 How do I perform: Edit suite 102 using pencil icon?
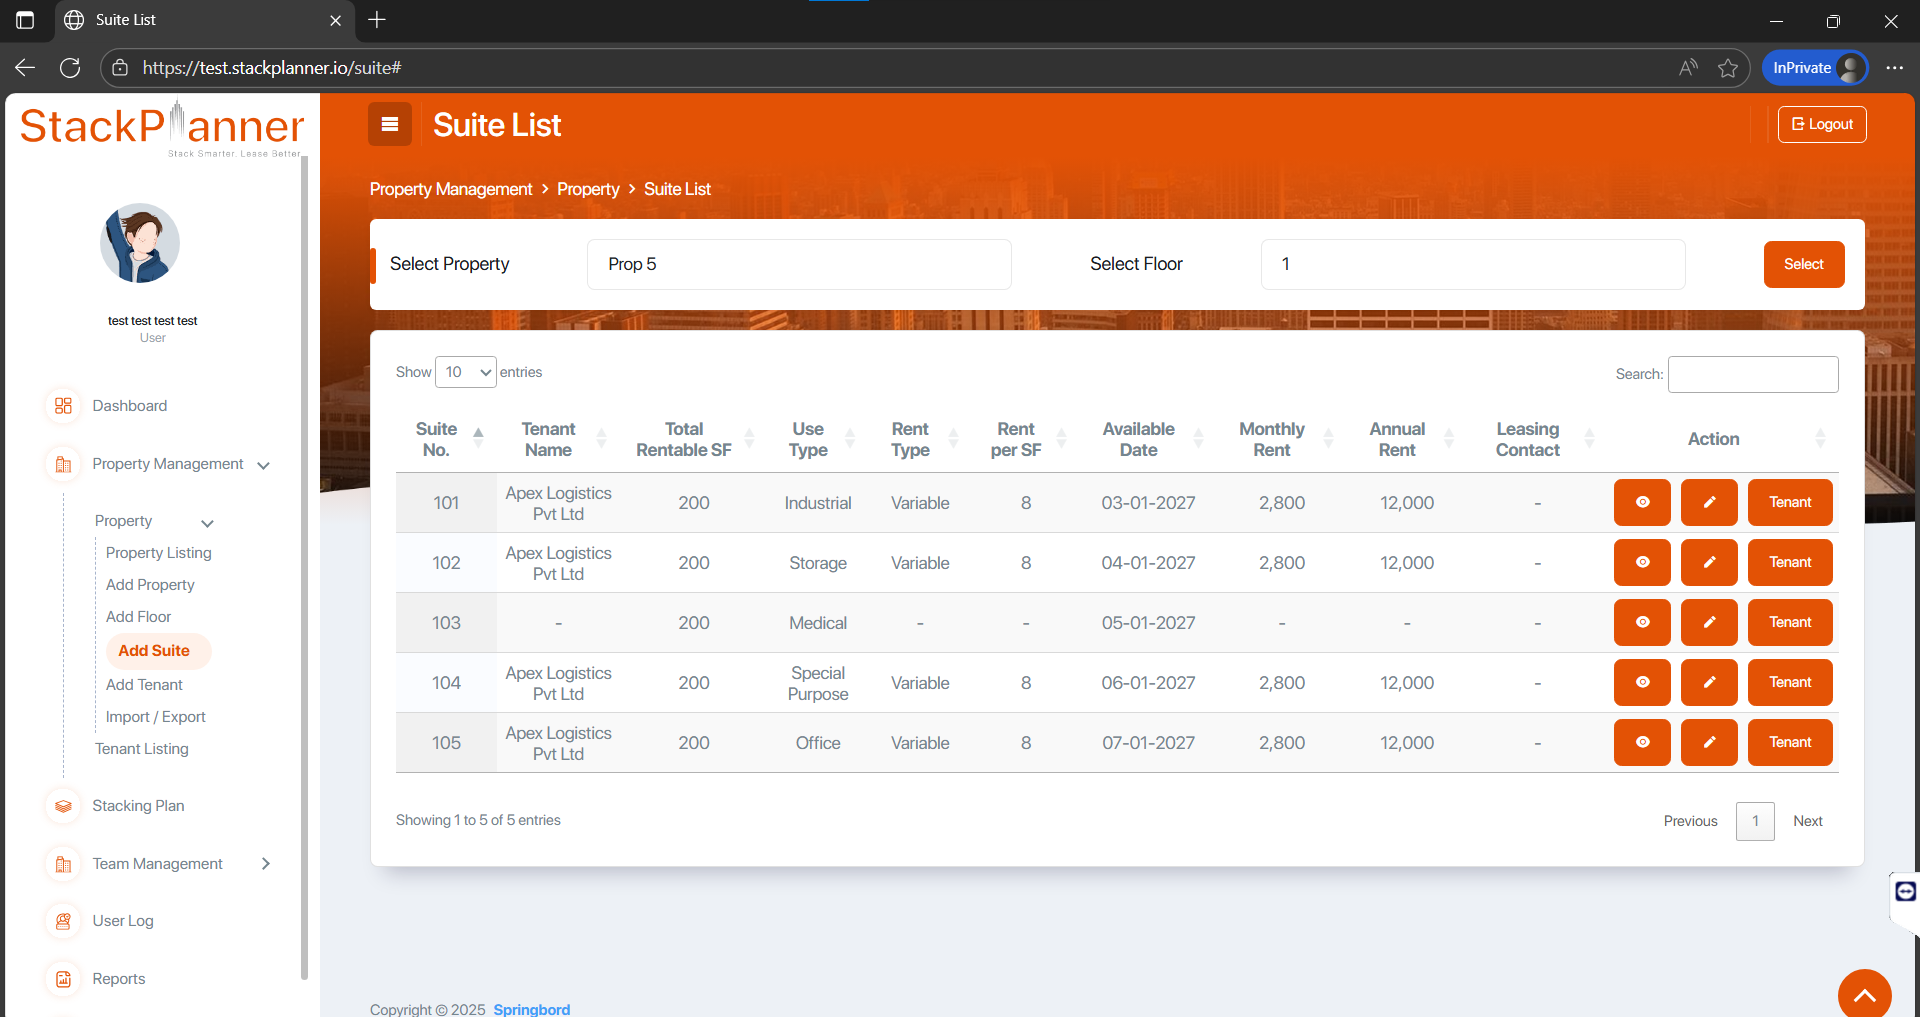coord(1709,562)
